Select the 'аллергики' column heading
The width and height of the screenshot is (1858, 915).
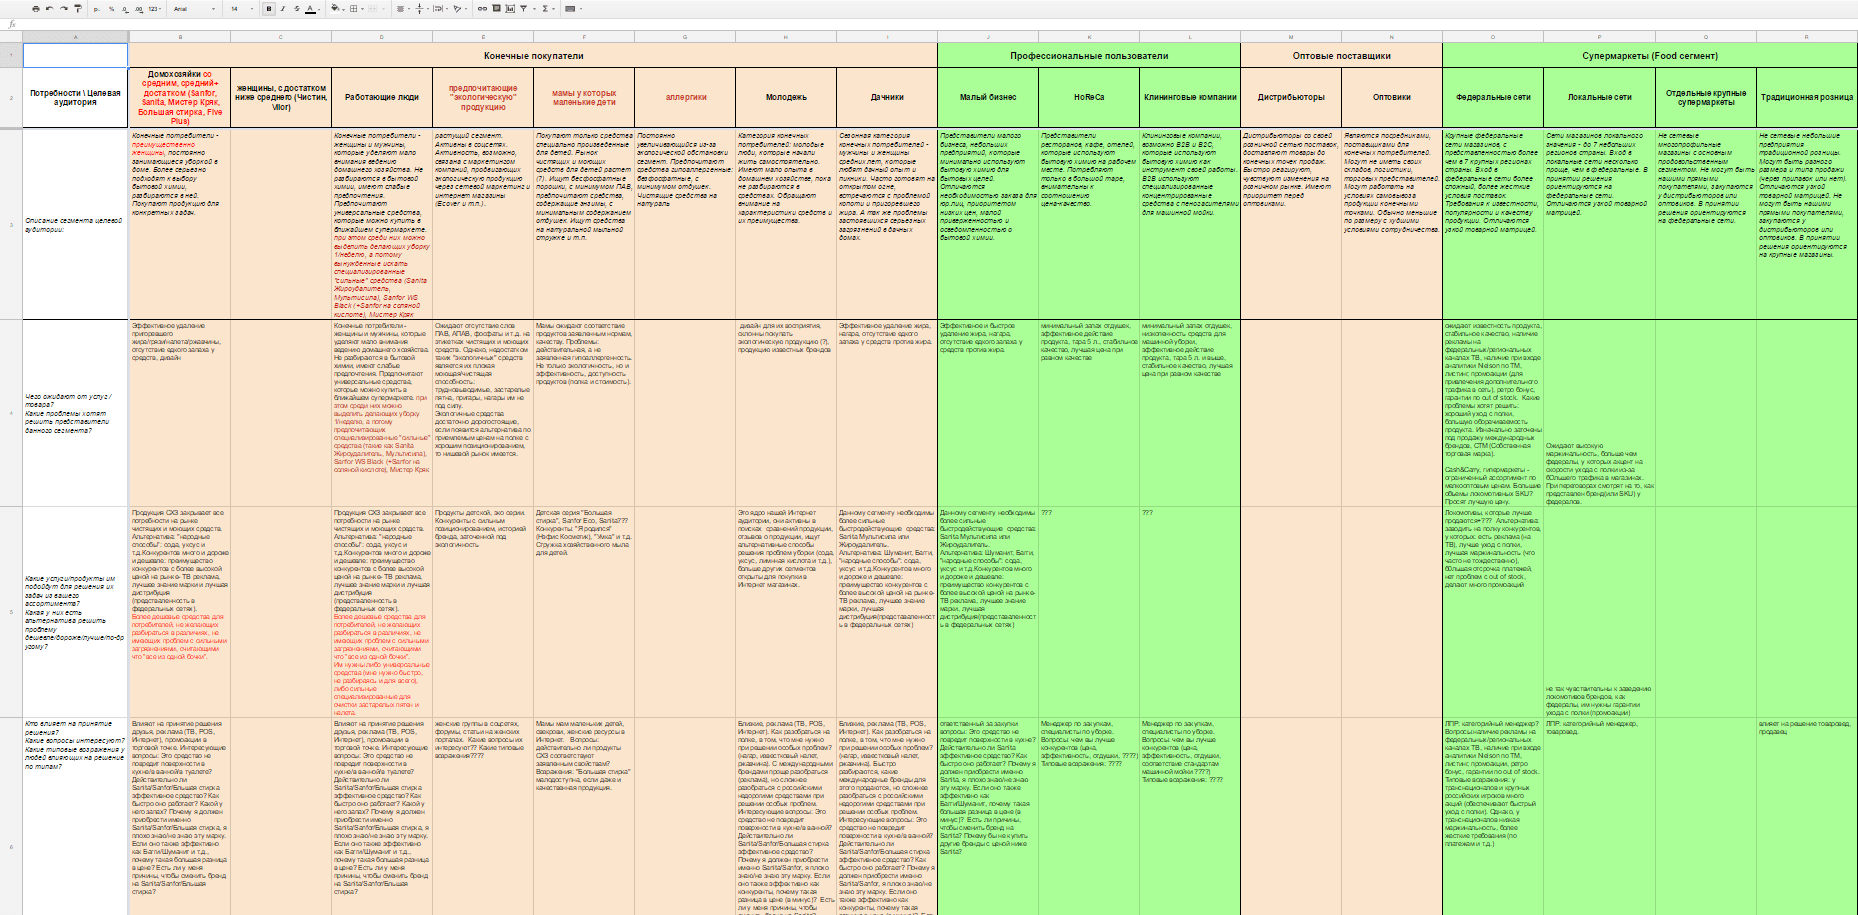click(685, 97)
